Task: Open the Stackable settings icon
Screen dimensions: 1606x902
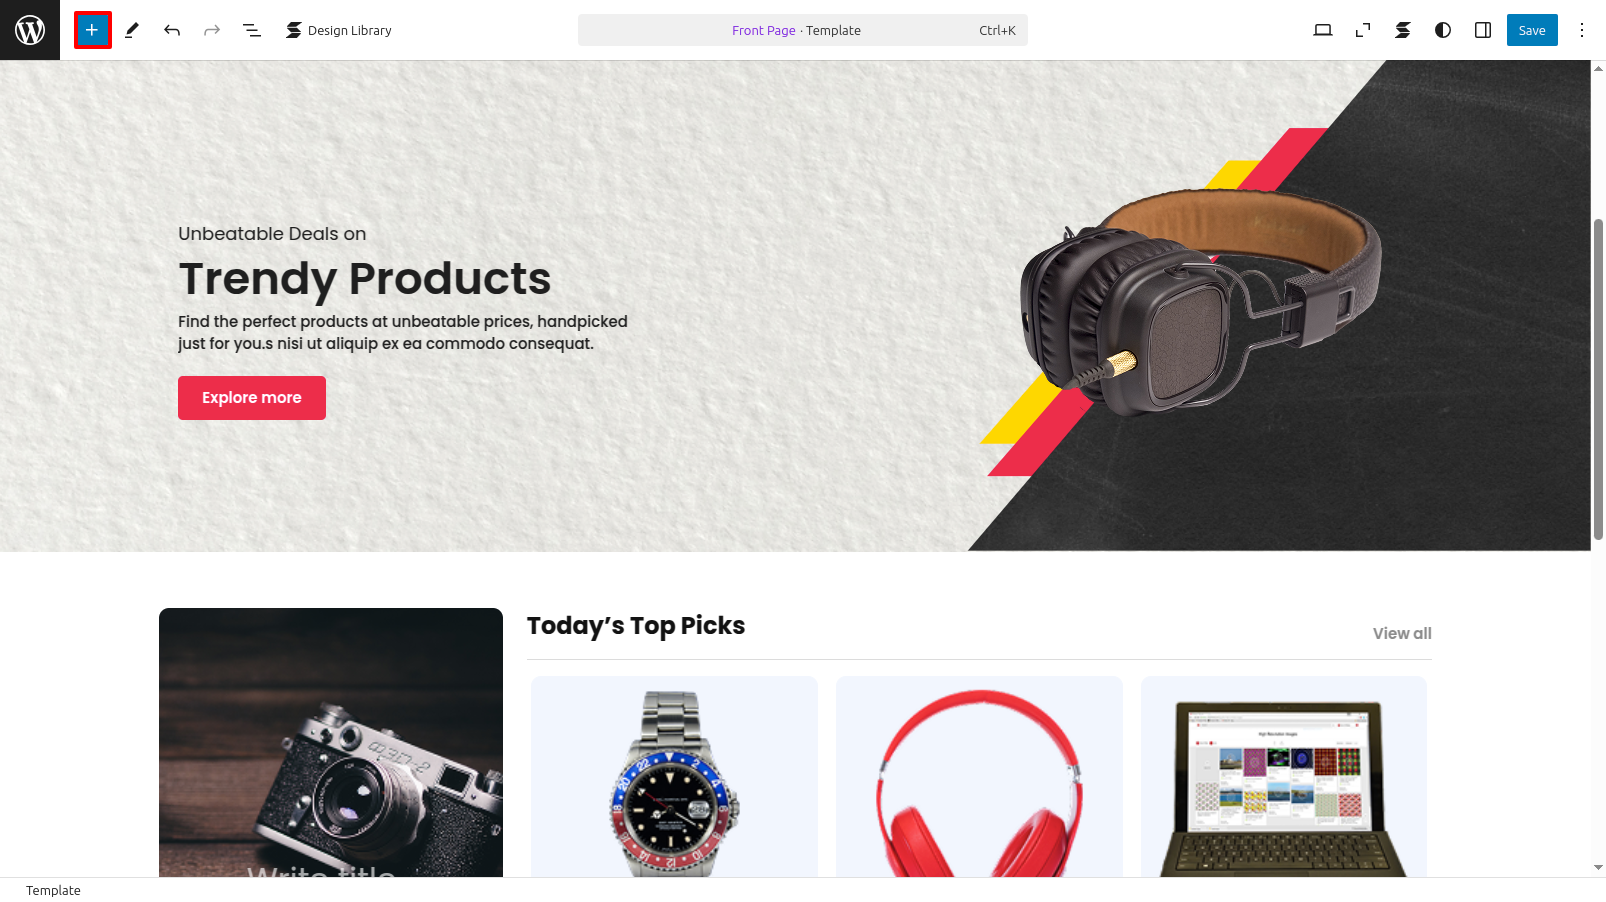Action: pyautogui.click(x=1403, y=30)
